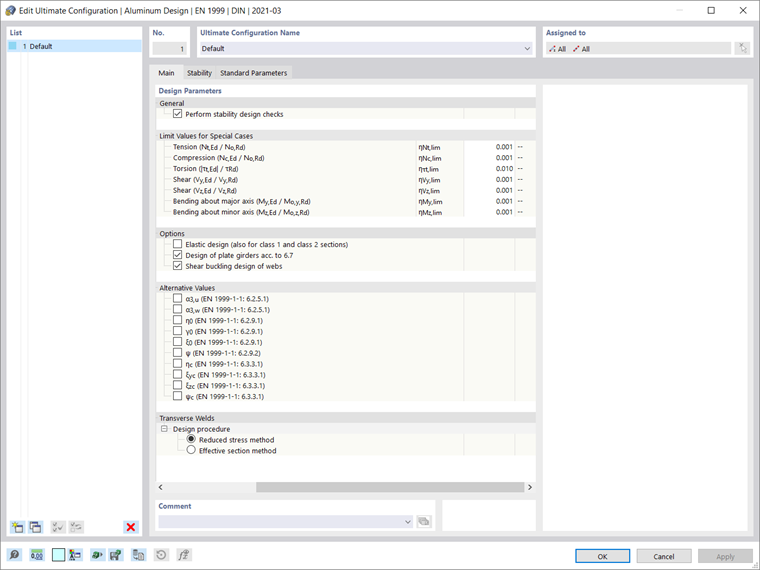Switch to the Stability tab
The height and width of the screenshot is (570, 760).
click(199, 73)
